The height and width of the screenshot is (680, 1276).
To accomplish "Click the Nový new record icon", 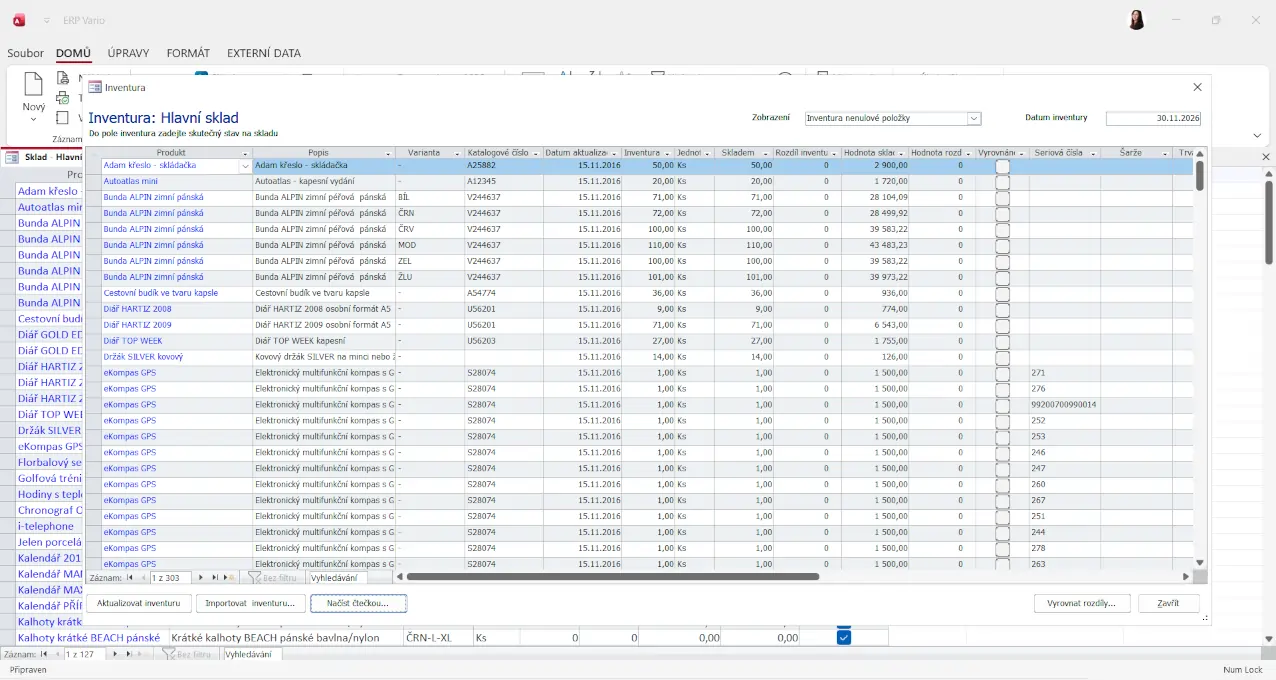I will [33, 85].
